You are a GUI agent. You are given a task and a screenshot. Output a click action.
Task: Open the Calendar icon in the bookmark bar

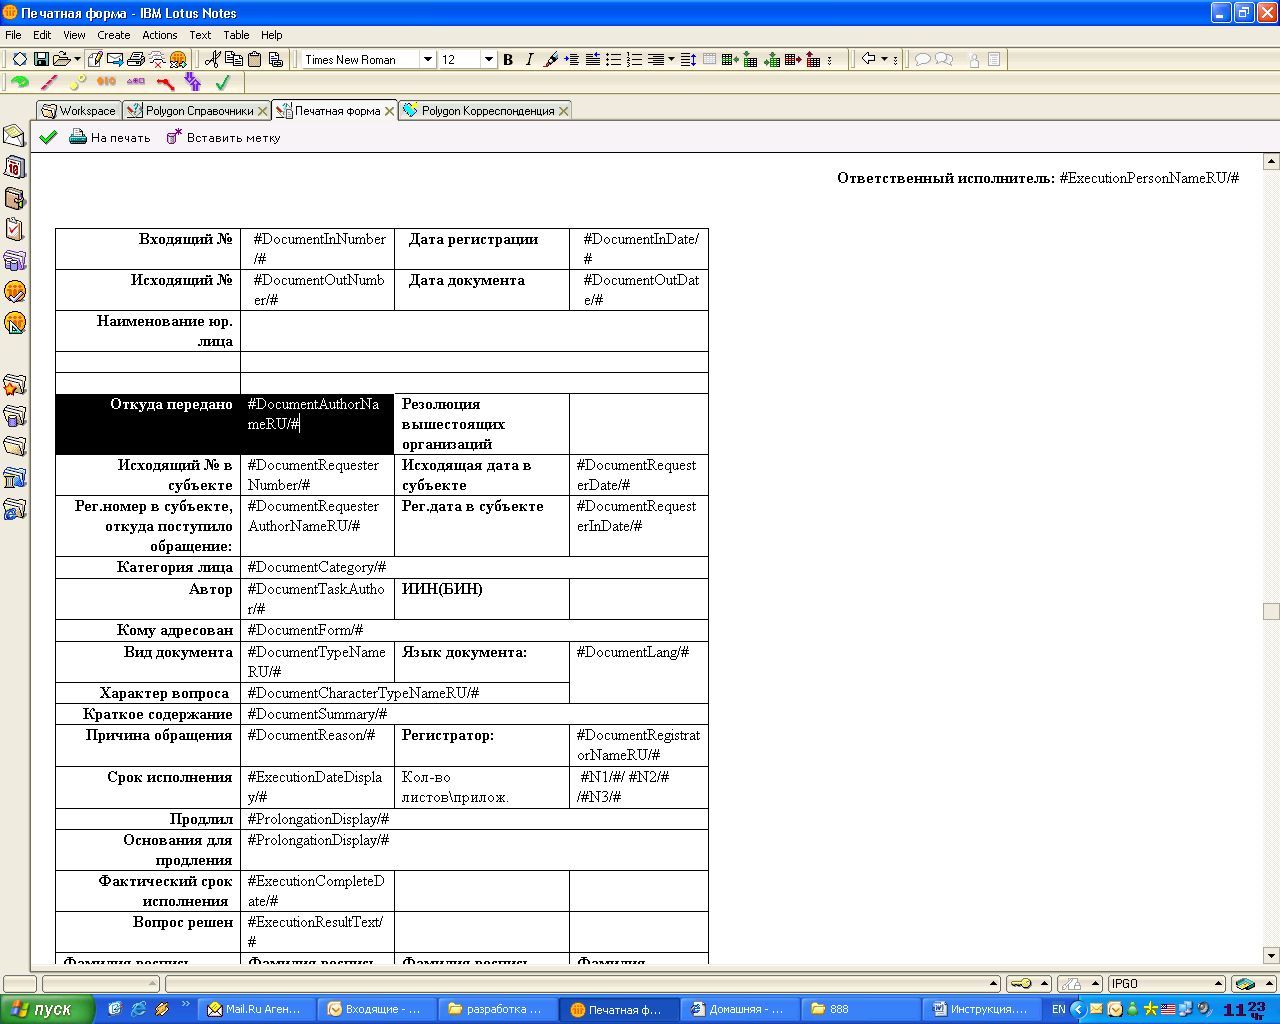click(x=14, y=166)
